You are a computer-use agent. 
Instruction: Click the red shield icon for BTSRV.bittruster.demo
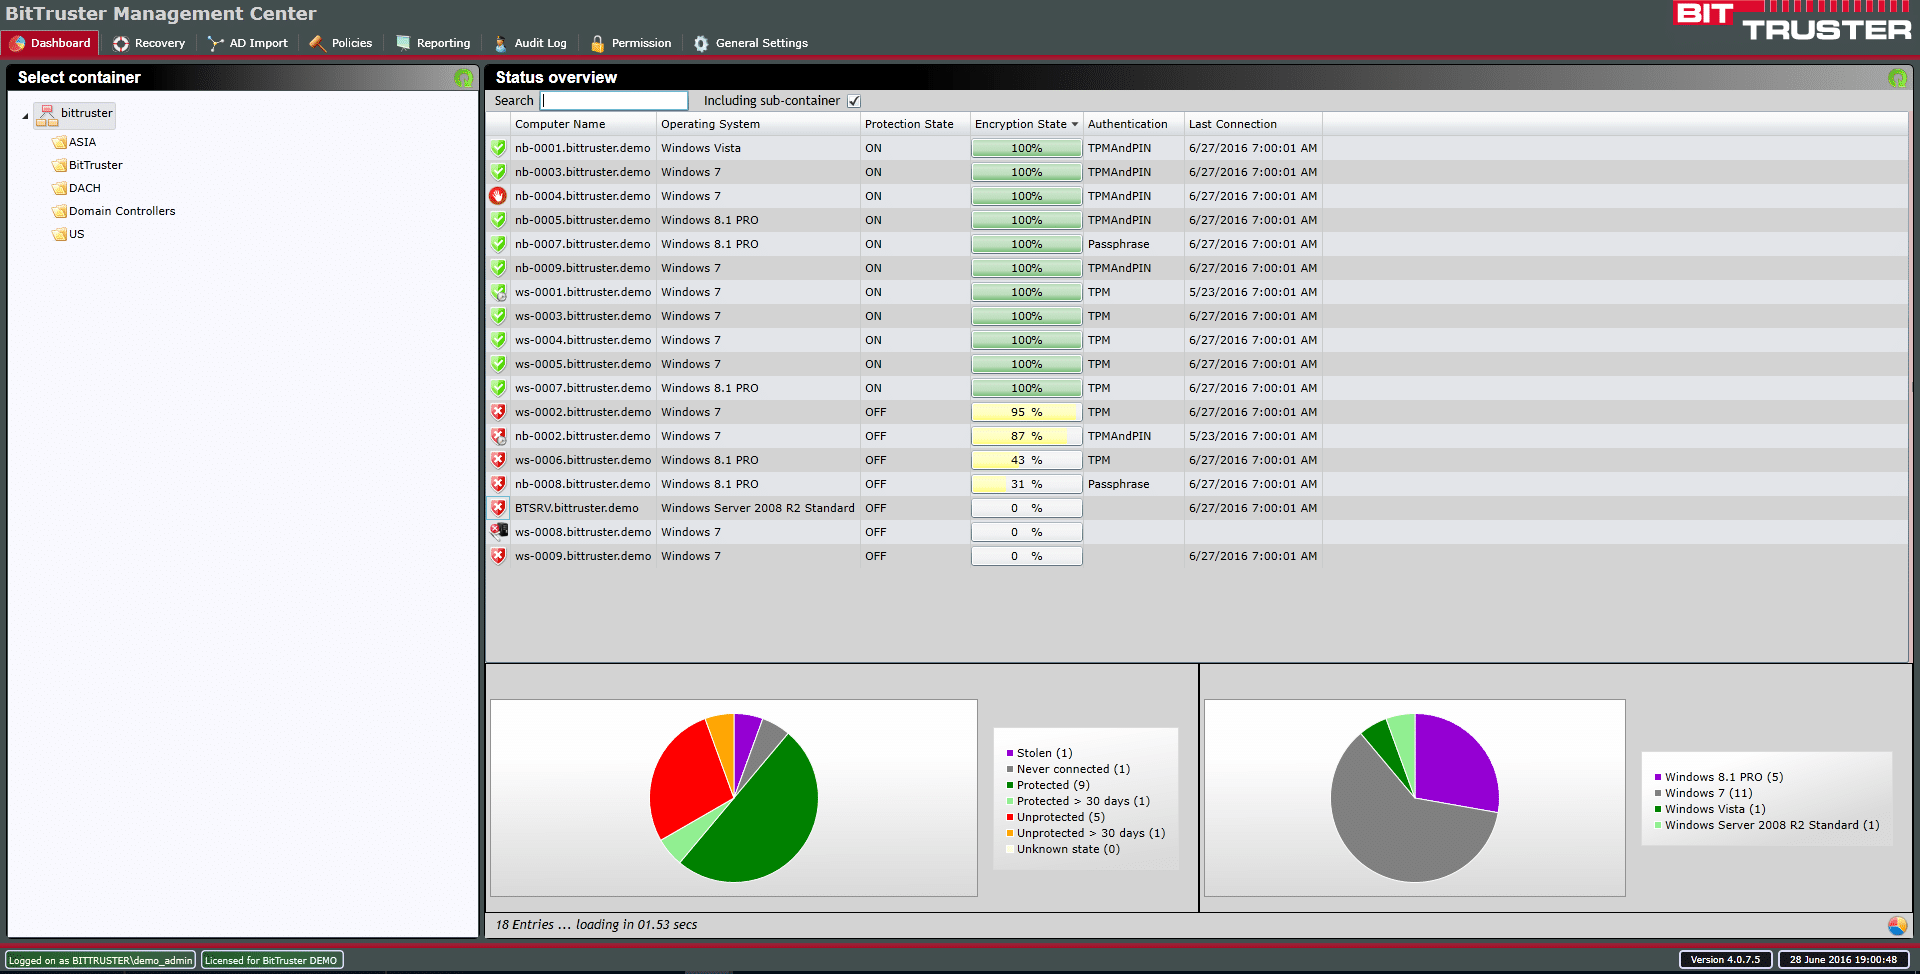click(498, 508)
